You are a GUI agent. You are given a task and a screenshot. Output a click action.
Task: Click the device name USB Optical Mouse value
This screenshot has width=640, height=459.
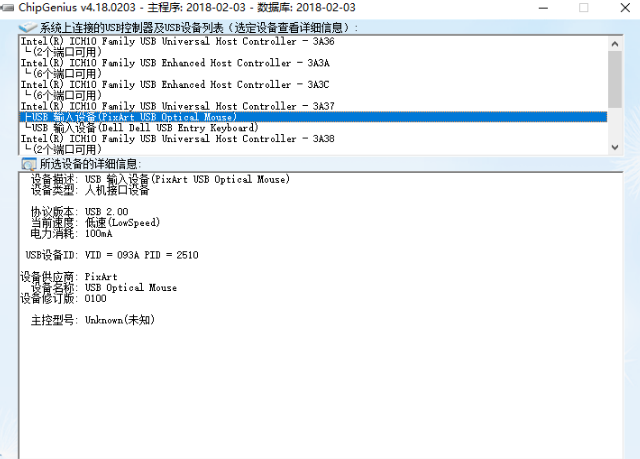point(131,288)
